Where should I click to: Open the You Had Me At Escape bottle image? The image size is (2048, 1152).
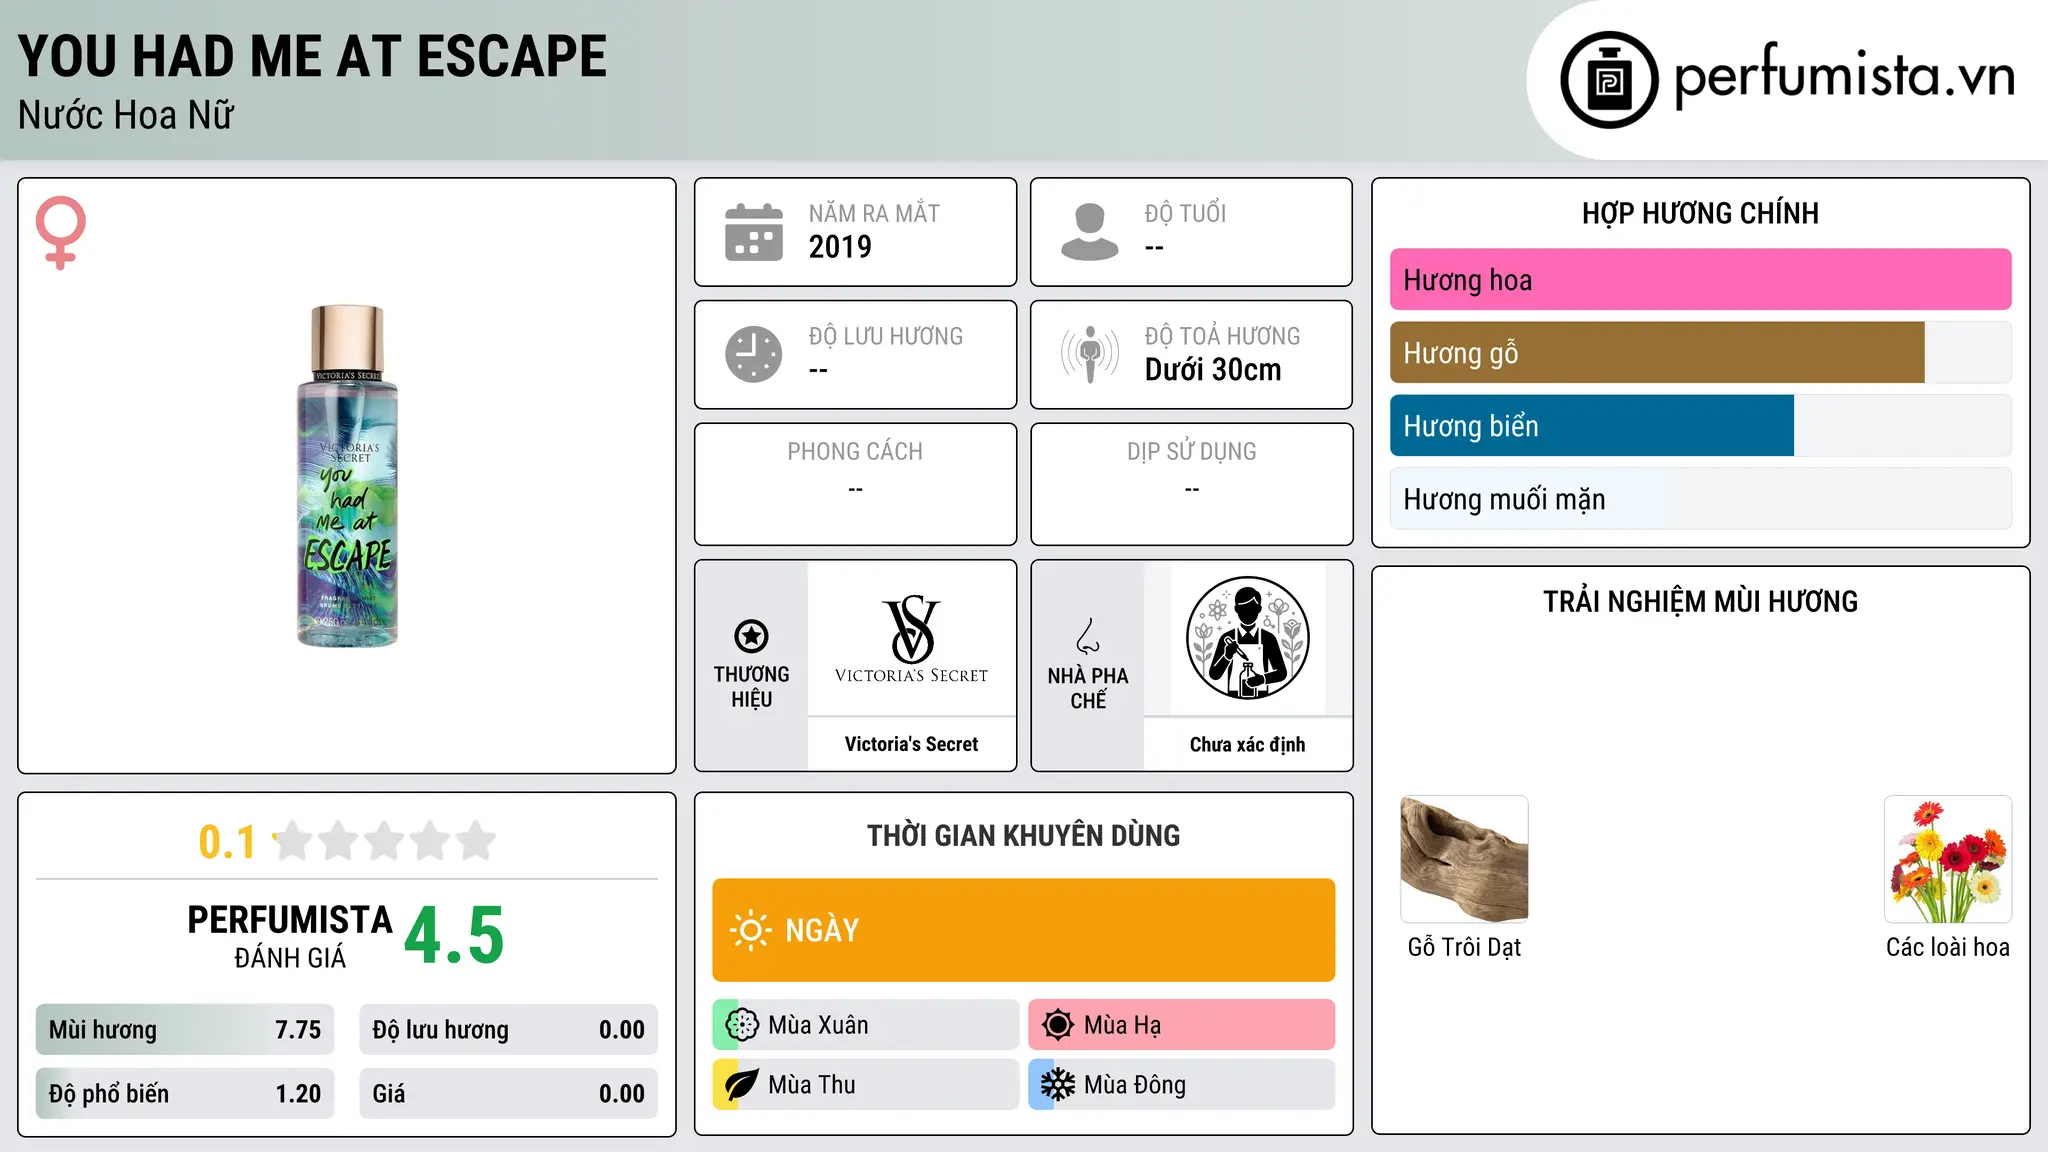[x=347, y=476]
